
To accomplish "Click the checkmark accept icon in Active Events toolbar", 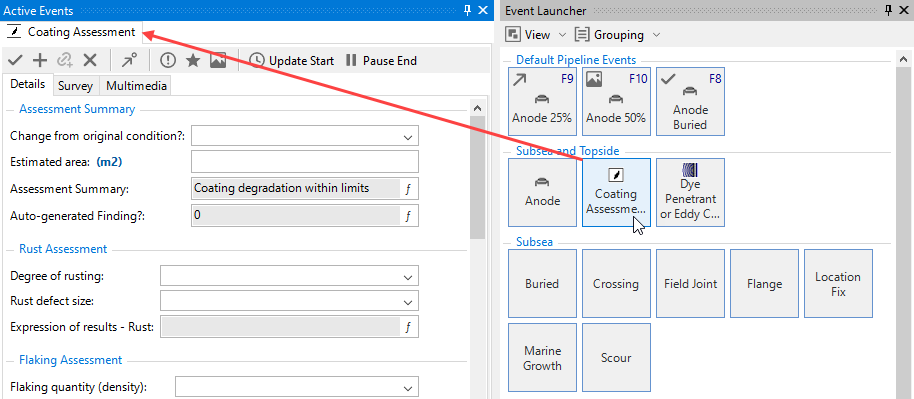I will [16, 60].
